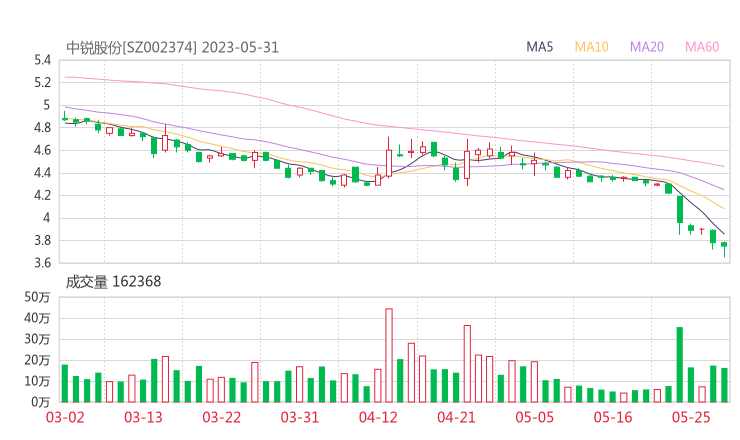The width and height of the screenshot is (740, 440).
Task: Click the 成交量 162368 volume label
Action: [x=113, y=282]
